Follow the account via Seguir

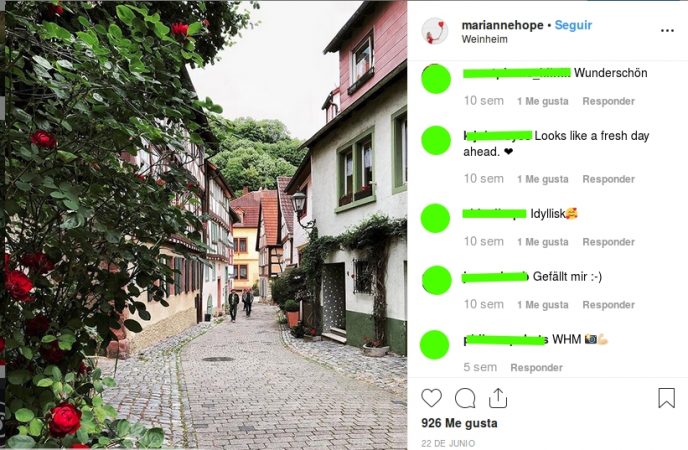[x=573, y=25]
